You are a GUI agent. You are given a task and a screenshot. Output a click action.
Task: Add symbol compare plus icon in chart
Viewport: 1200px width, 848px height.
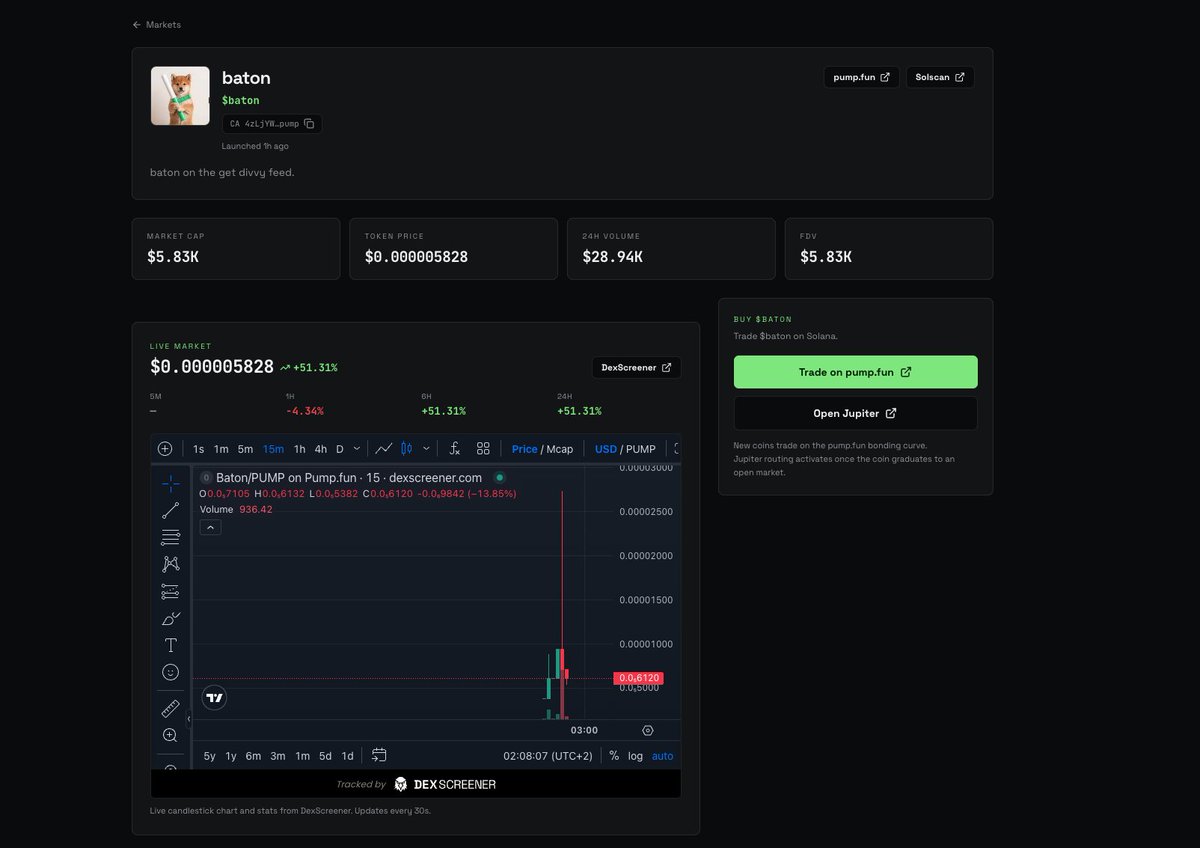point(165,449)
